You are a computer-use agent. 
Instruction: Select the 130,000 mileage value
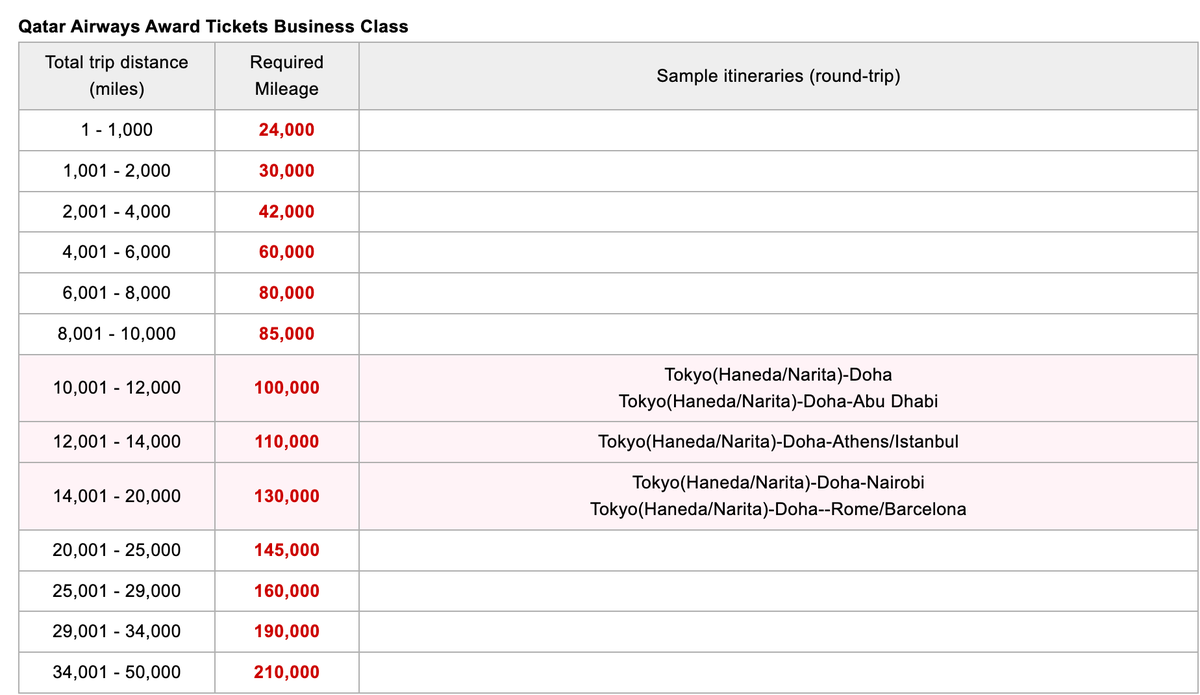287,496
